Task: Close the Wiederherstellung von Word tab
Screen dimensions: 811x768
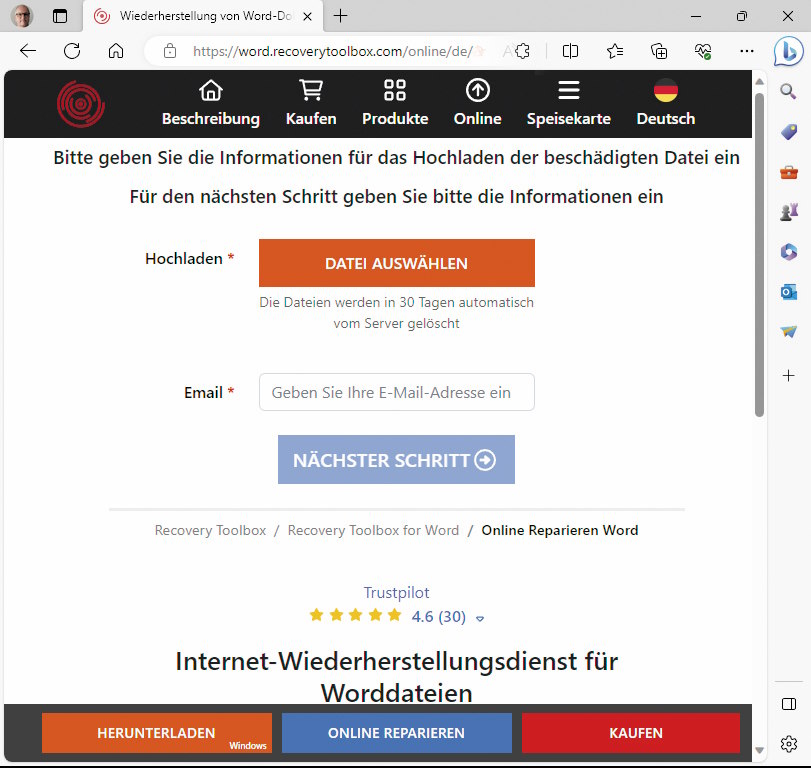Action: pyautogui.click(x=307, y=17)
